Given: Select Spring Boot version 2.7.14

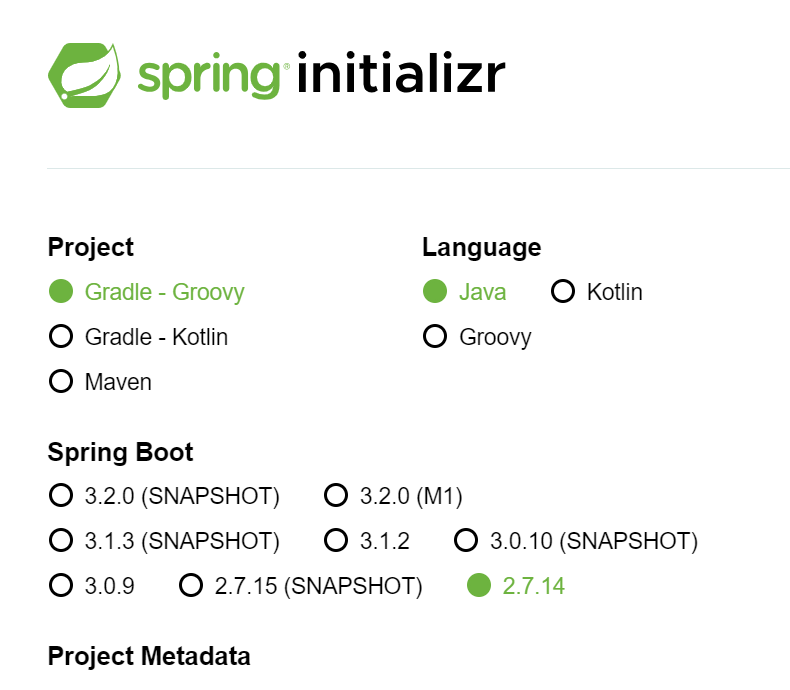Looking at the screenshot, I should pos(480,585).
